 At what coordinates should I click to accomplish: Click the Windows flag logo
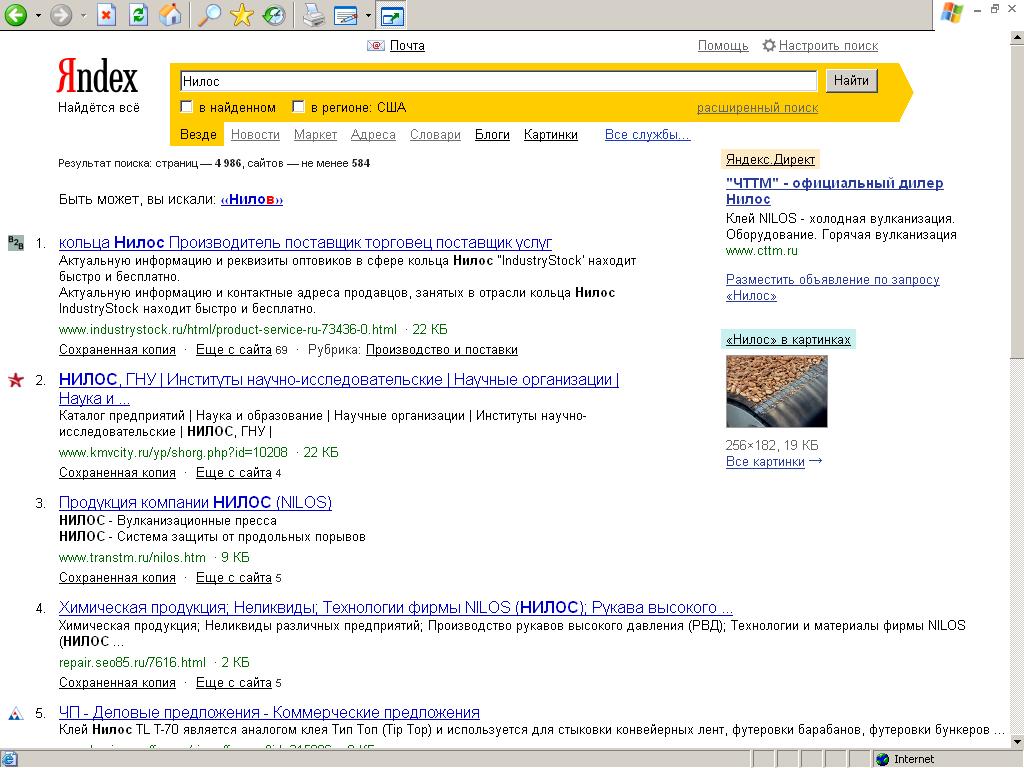pos(952,12)
